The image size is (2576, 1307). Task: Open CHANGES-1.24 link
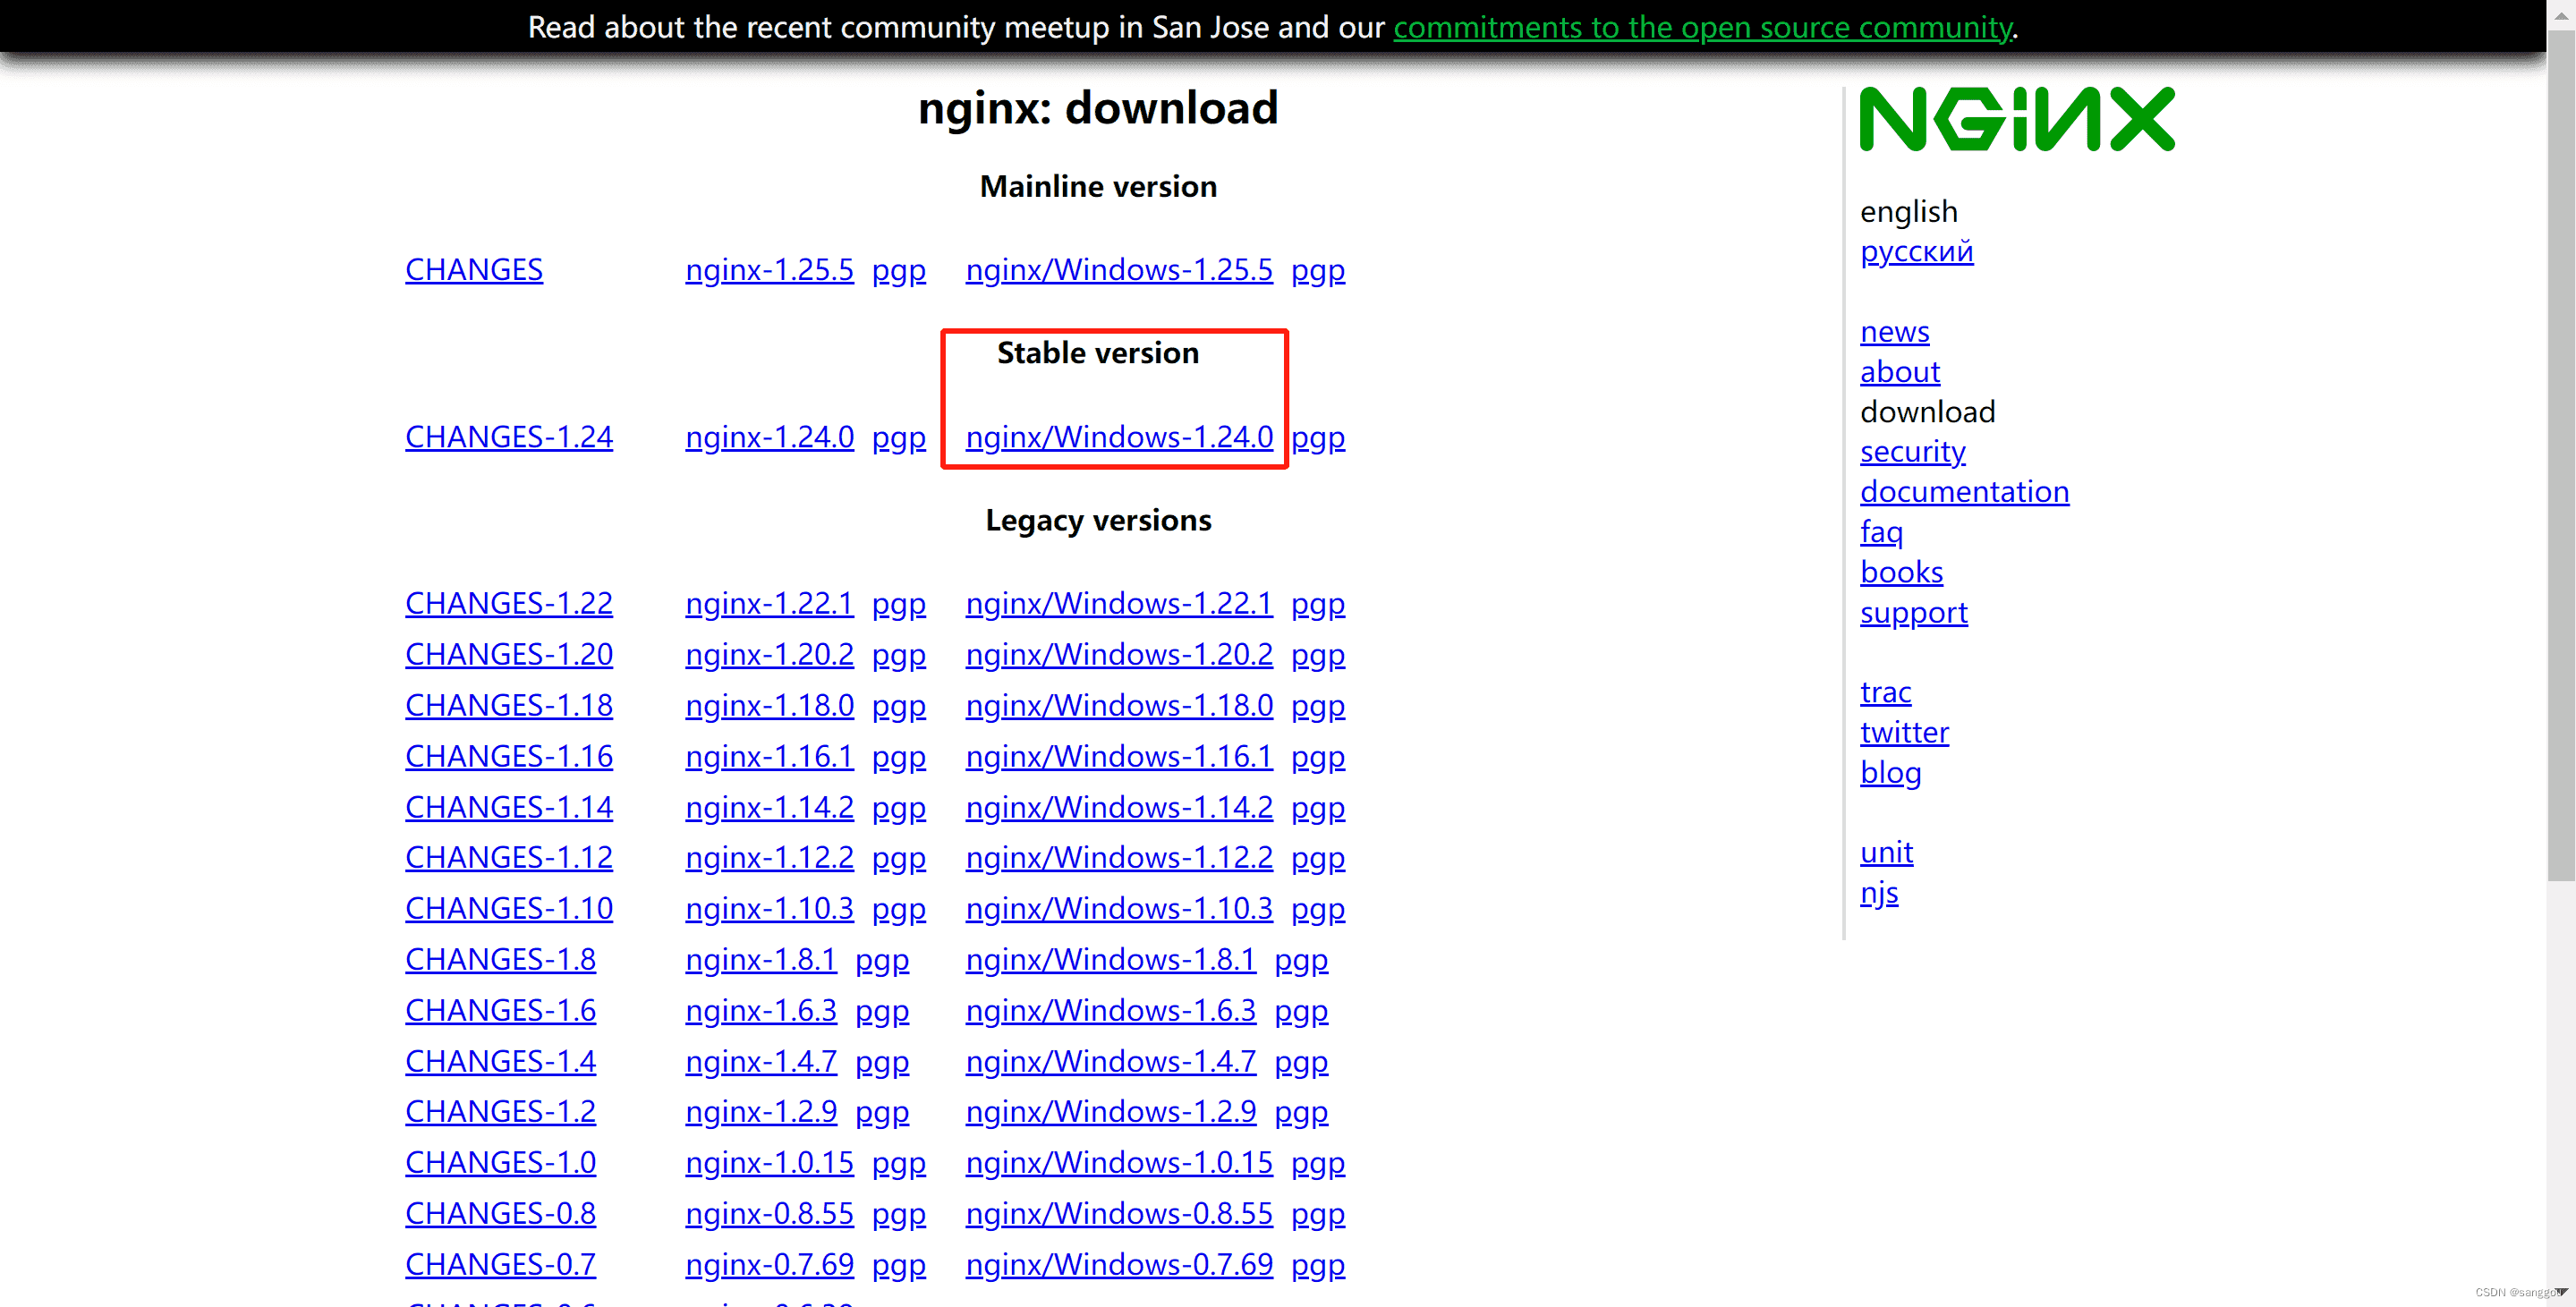coord(509,436)
